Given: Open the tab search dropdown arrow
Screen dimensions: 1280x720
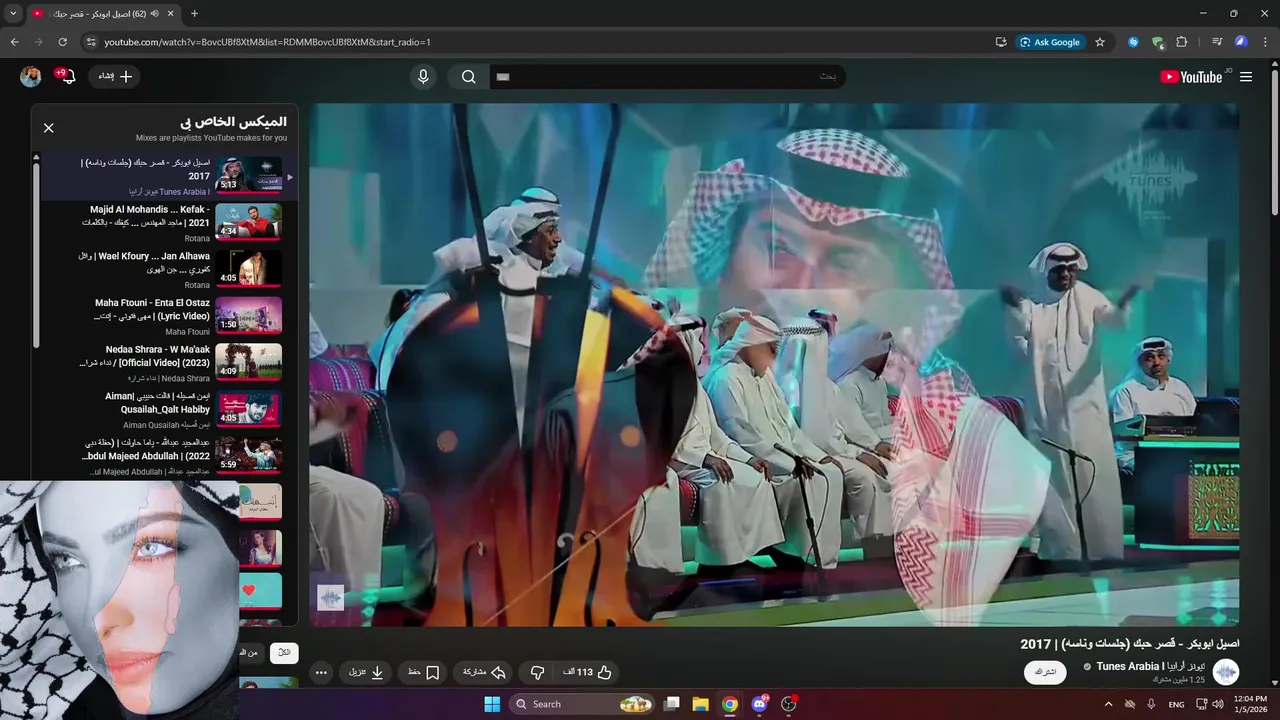Looking at the screenshot, I should pos(13,13).
